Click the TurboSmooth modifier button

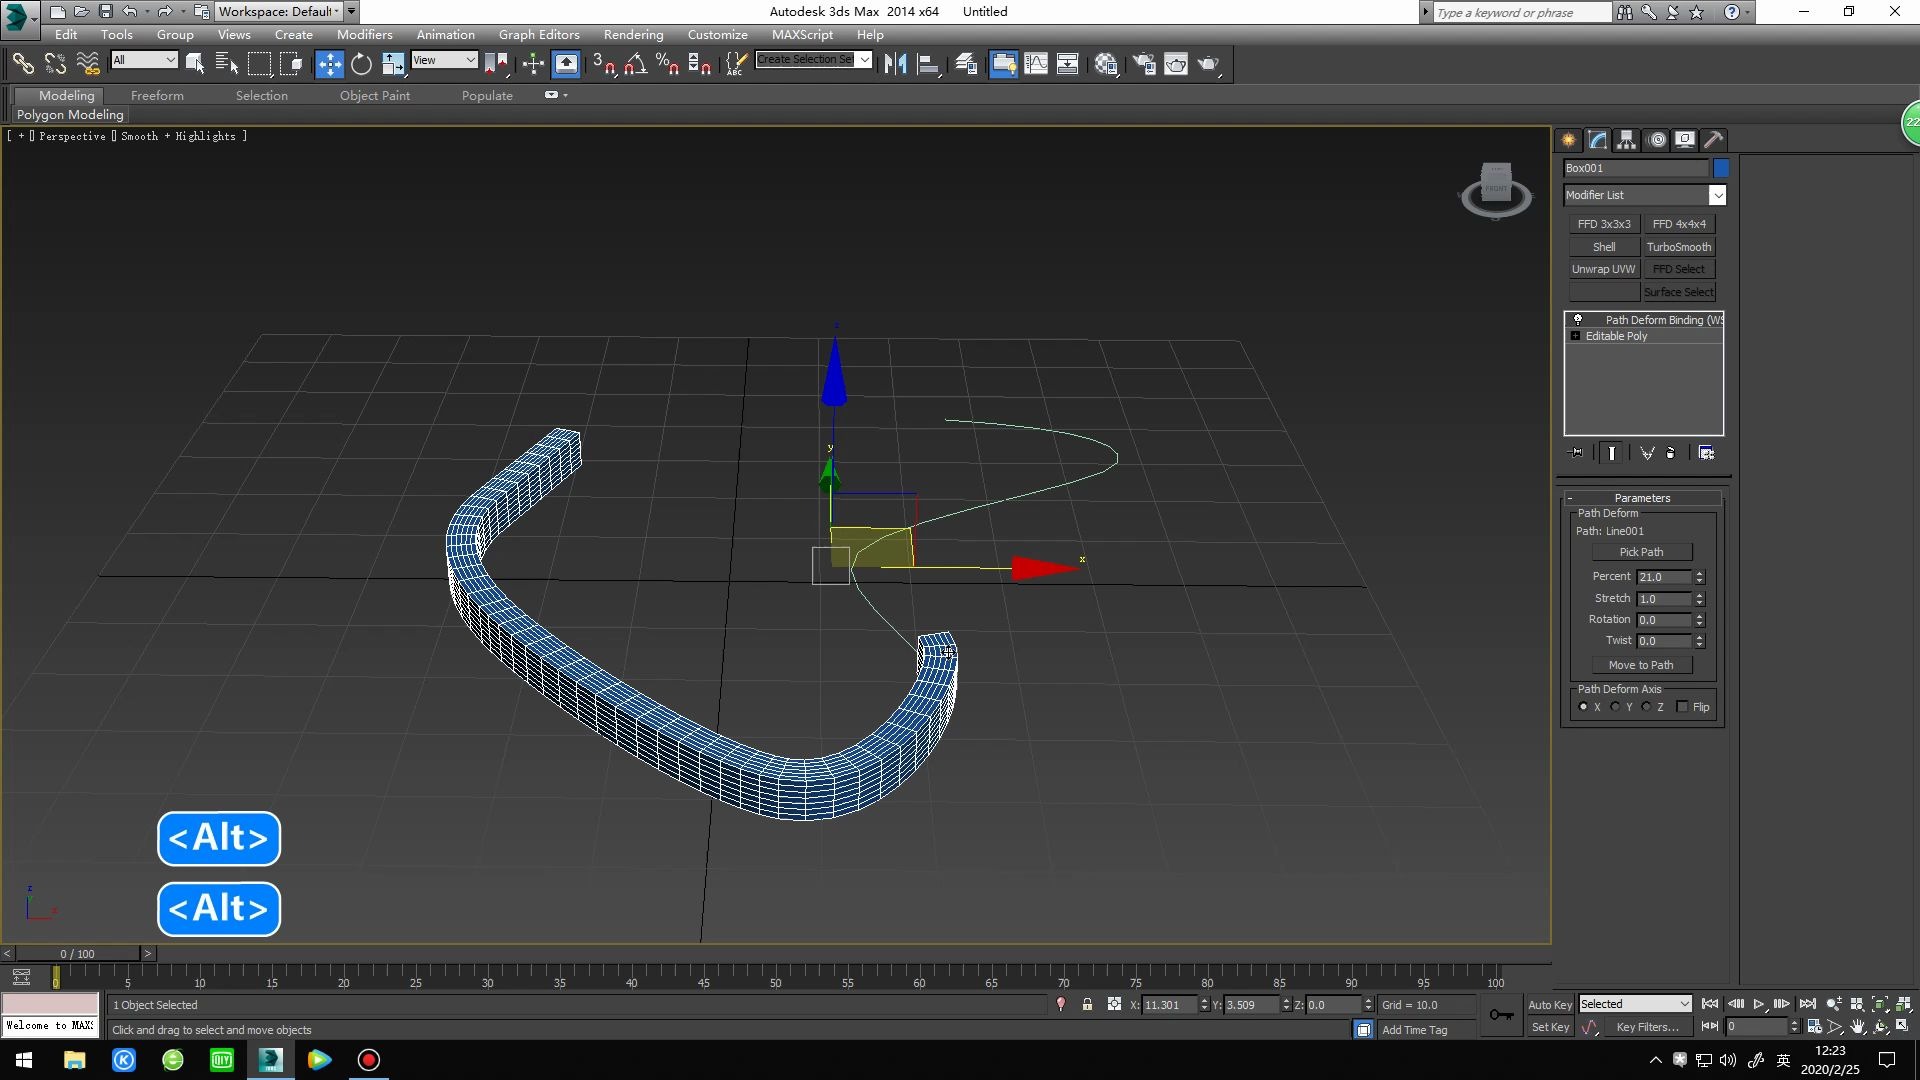1678,247
